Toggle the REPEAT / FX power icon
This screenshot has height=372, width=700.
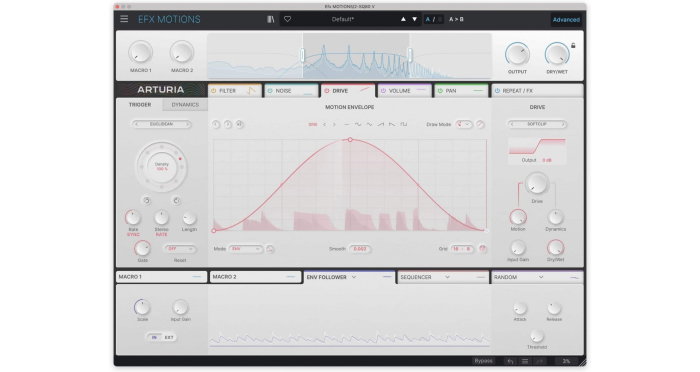497,91
